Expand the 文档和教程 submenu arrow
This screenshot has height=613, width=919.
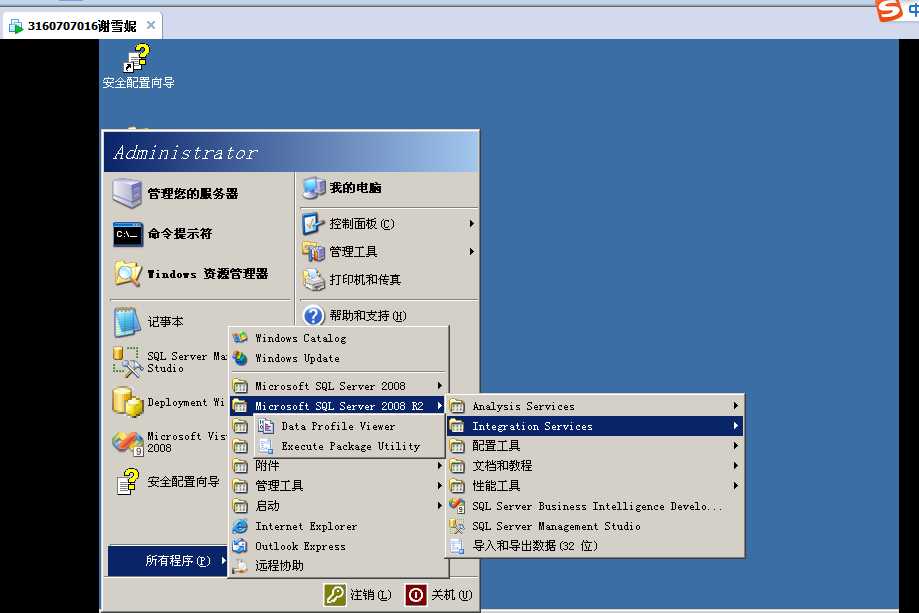(x=736, y=465)
